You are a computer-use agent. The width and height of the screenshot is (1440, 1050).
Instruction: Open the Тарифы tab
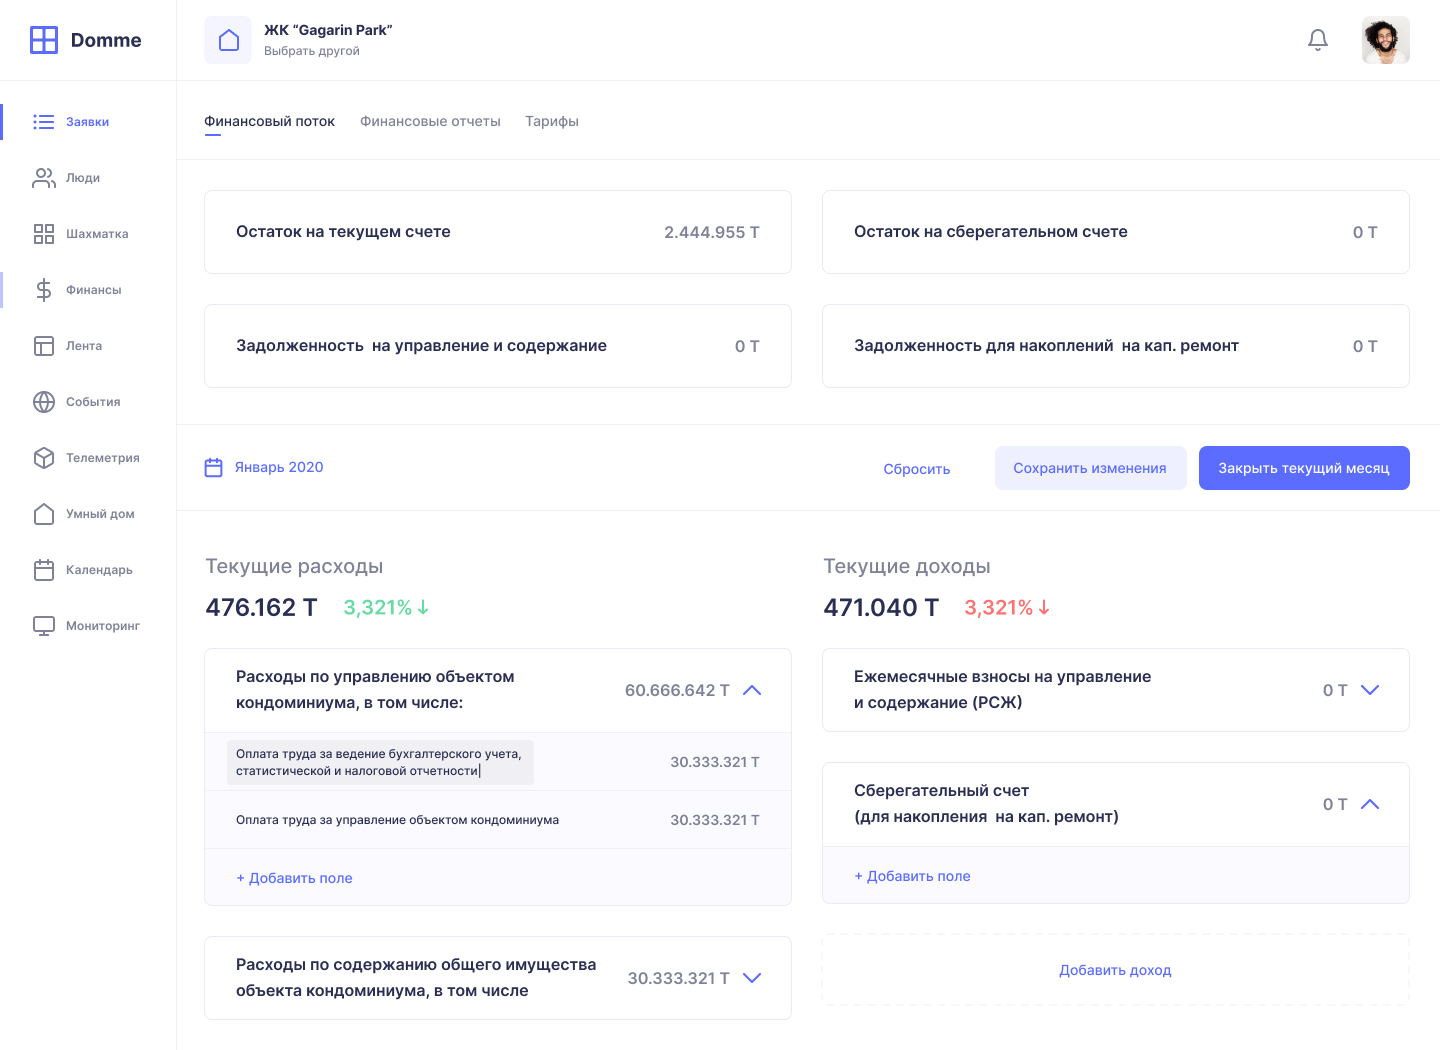point(552,122)
